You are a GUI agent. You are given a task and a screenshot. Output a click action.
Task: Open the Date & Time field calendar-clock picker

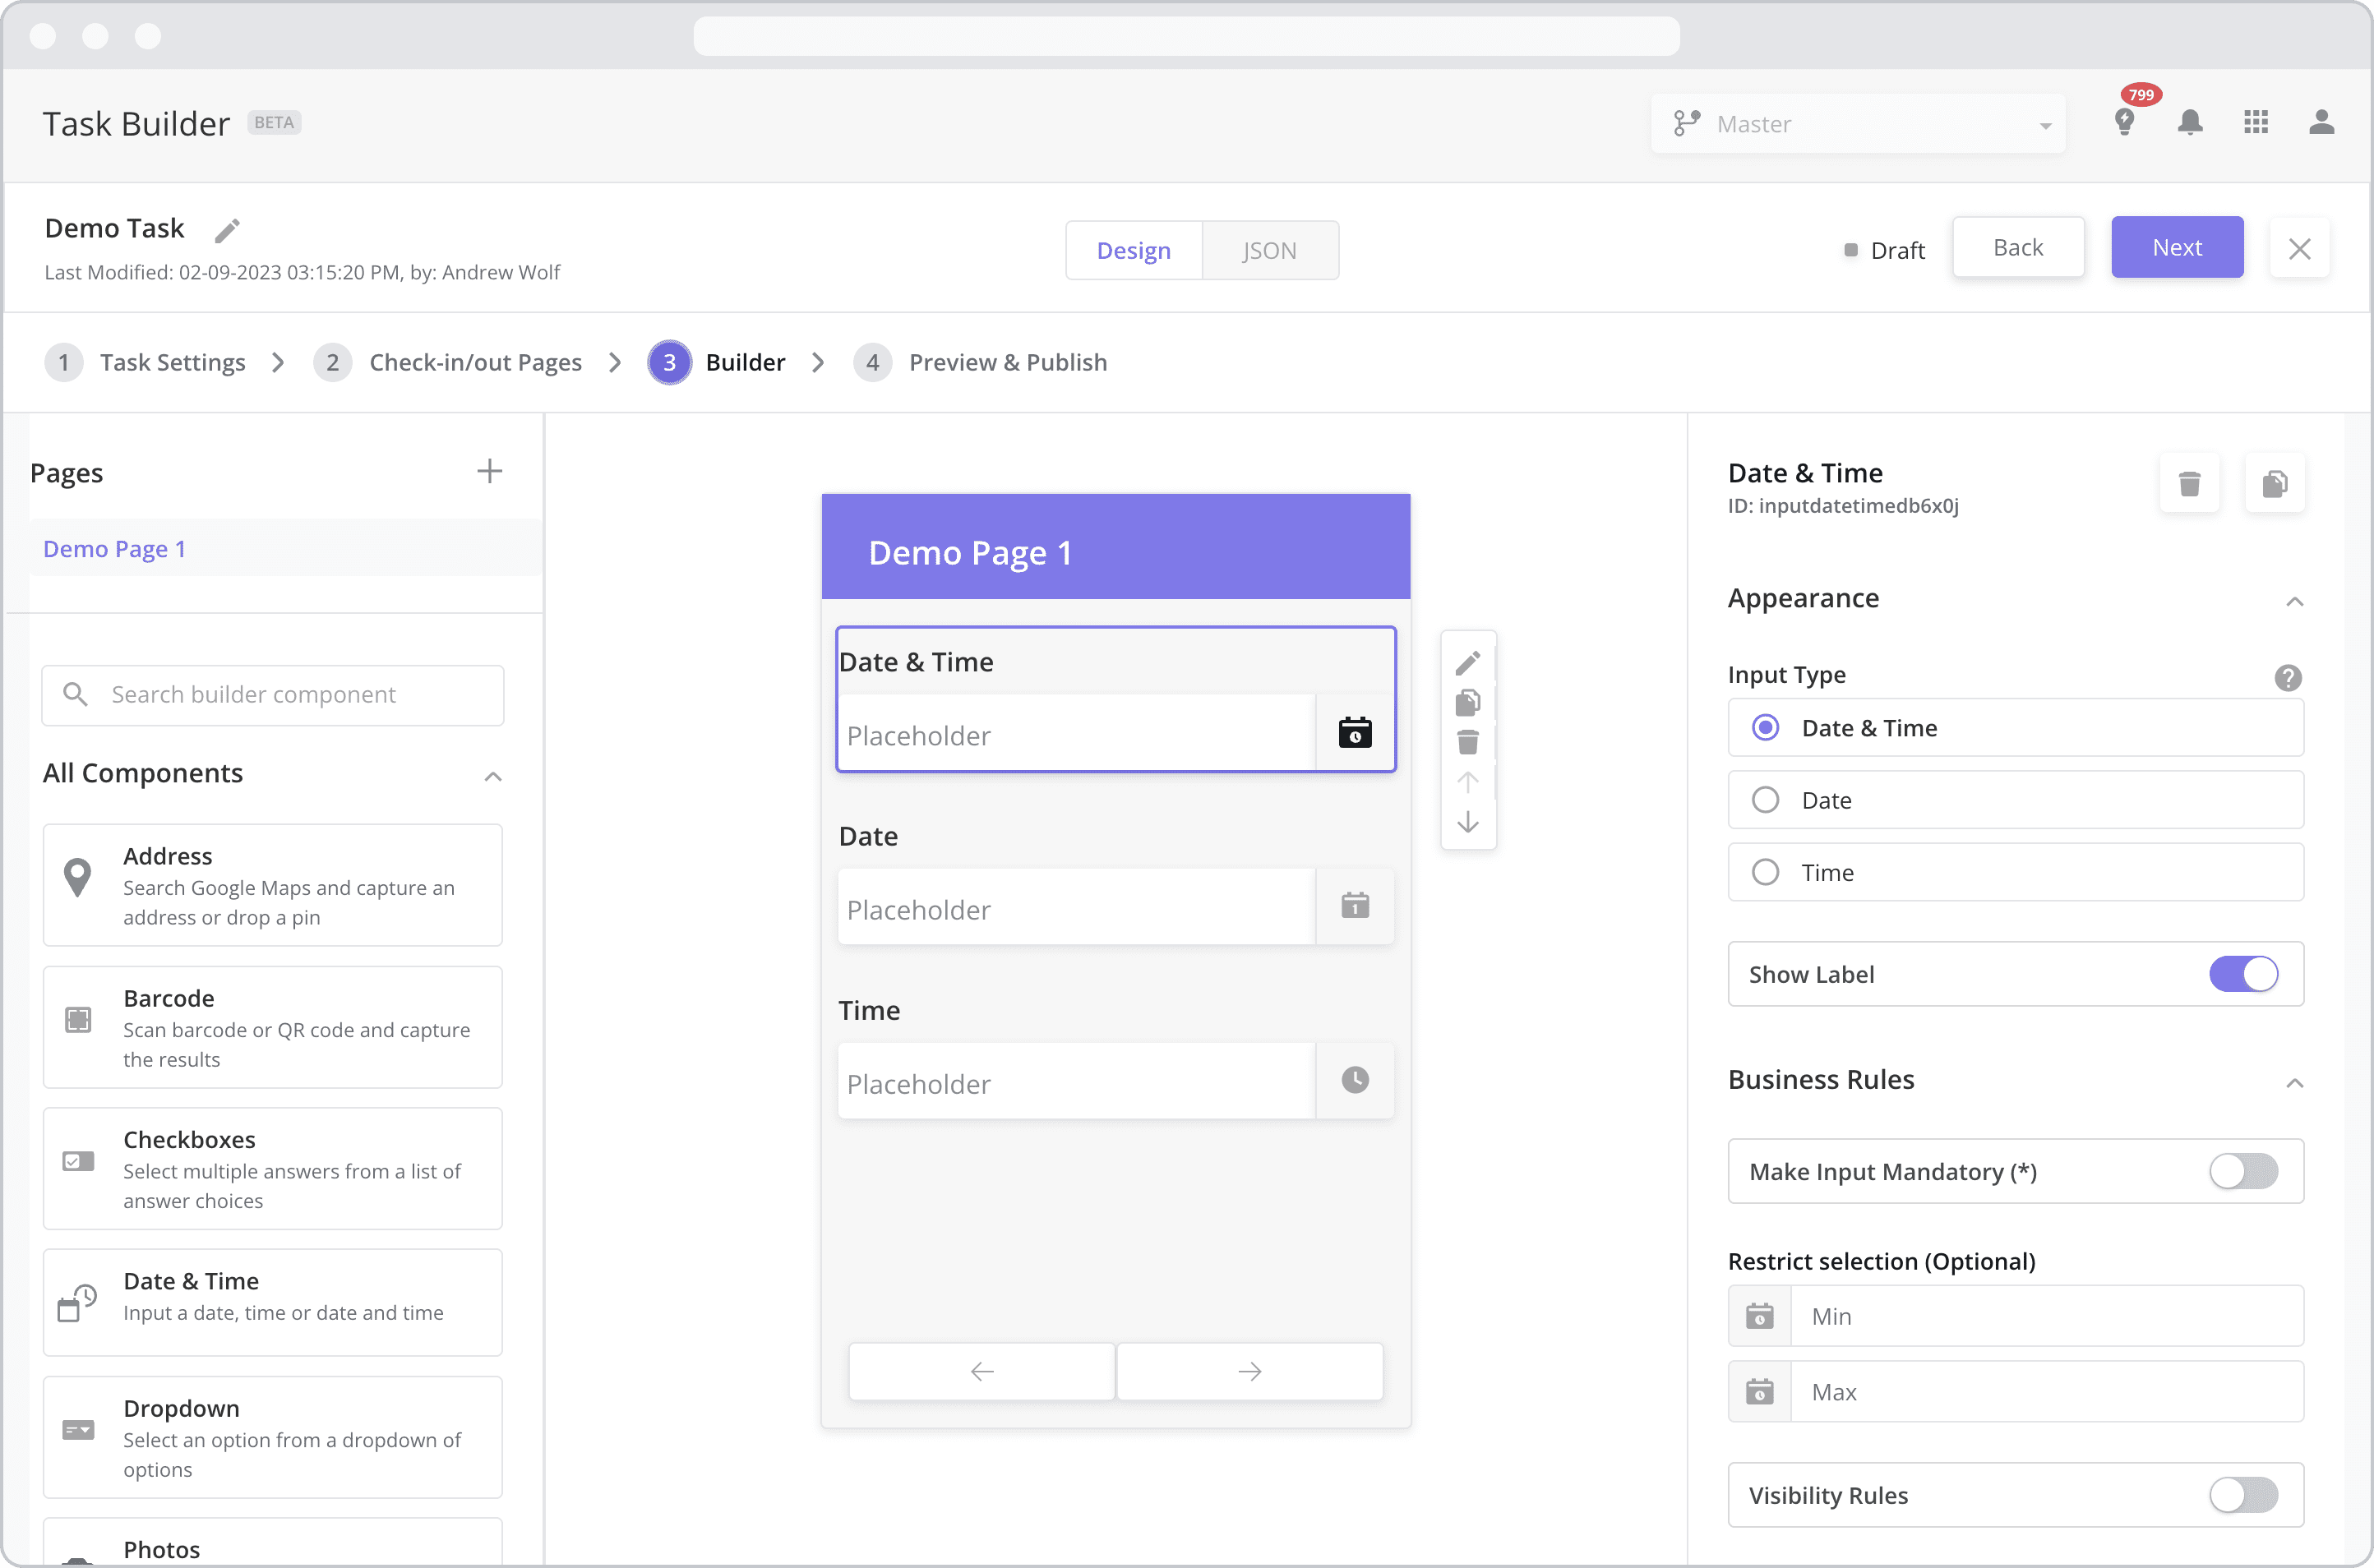pyautogui.click(x=1355, y=732)
